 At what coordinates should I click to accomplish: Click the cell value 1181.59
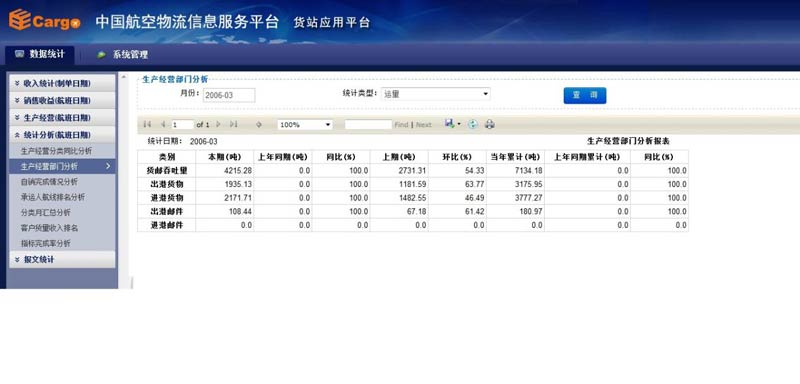tap(412, 185)
